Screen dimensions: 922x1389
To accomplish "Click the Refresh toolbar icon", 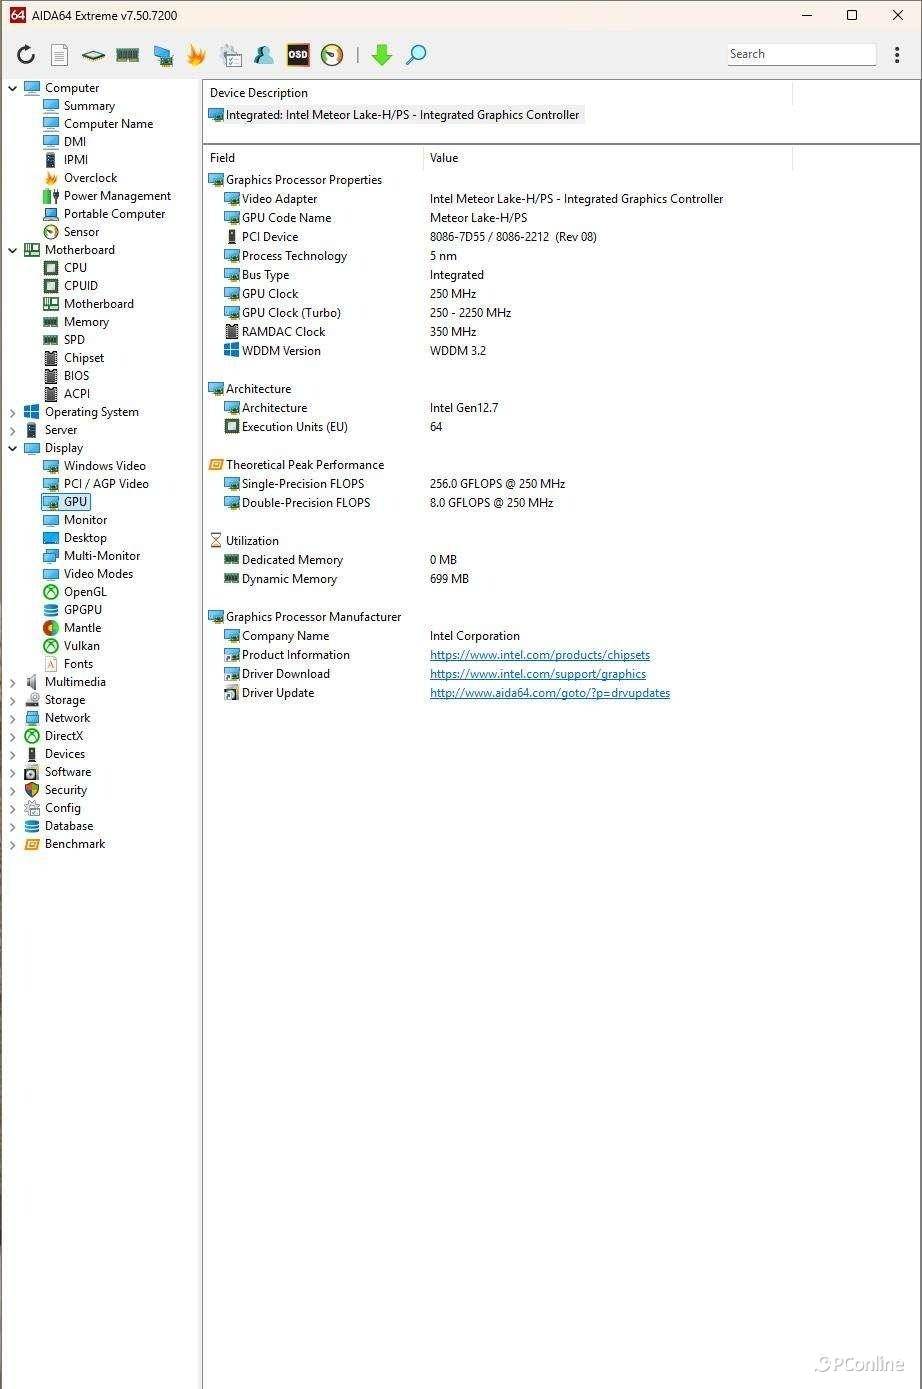I will click(x=26, y=55).
